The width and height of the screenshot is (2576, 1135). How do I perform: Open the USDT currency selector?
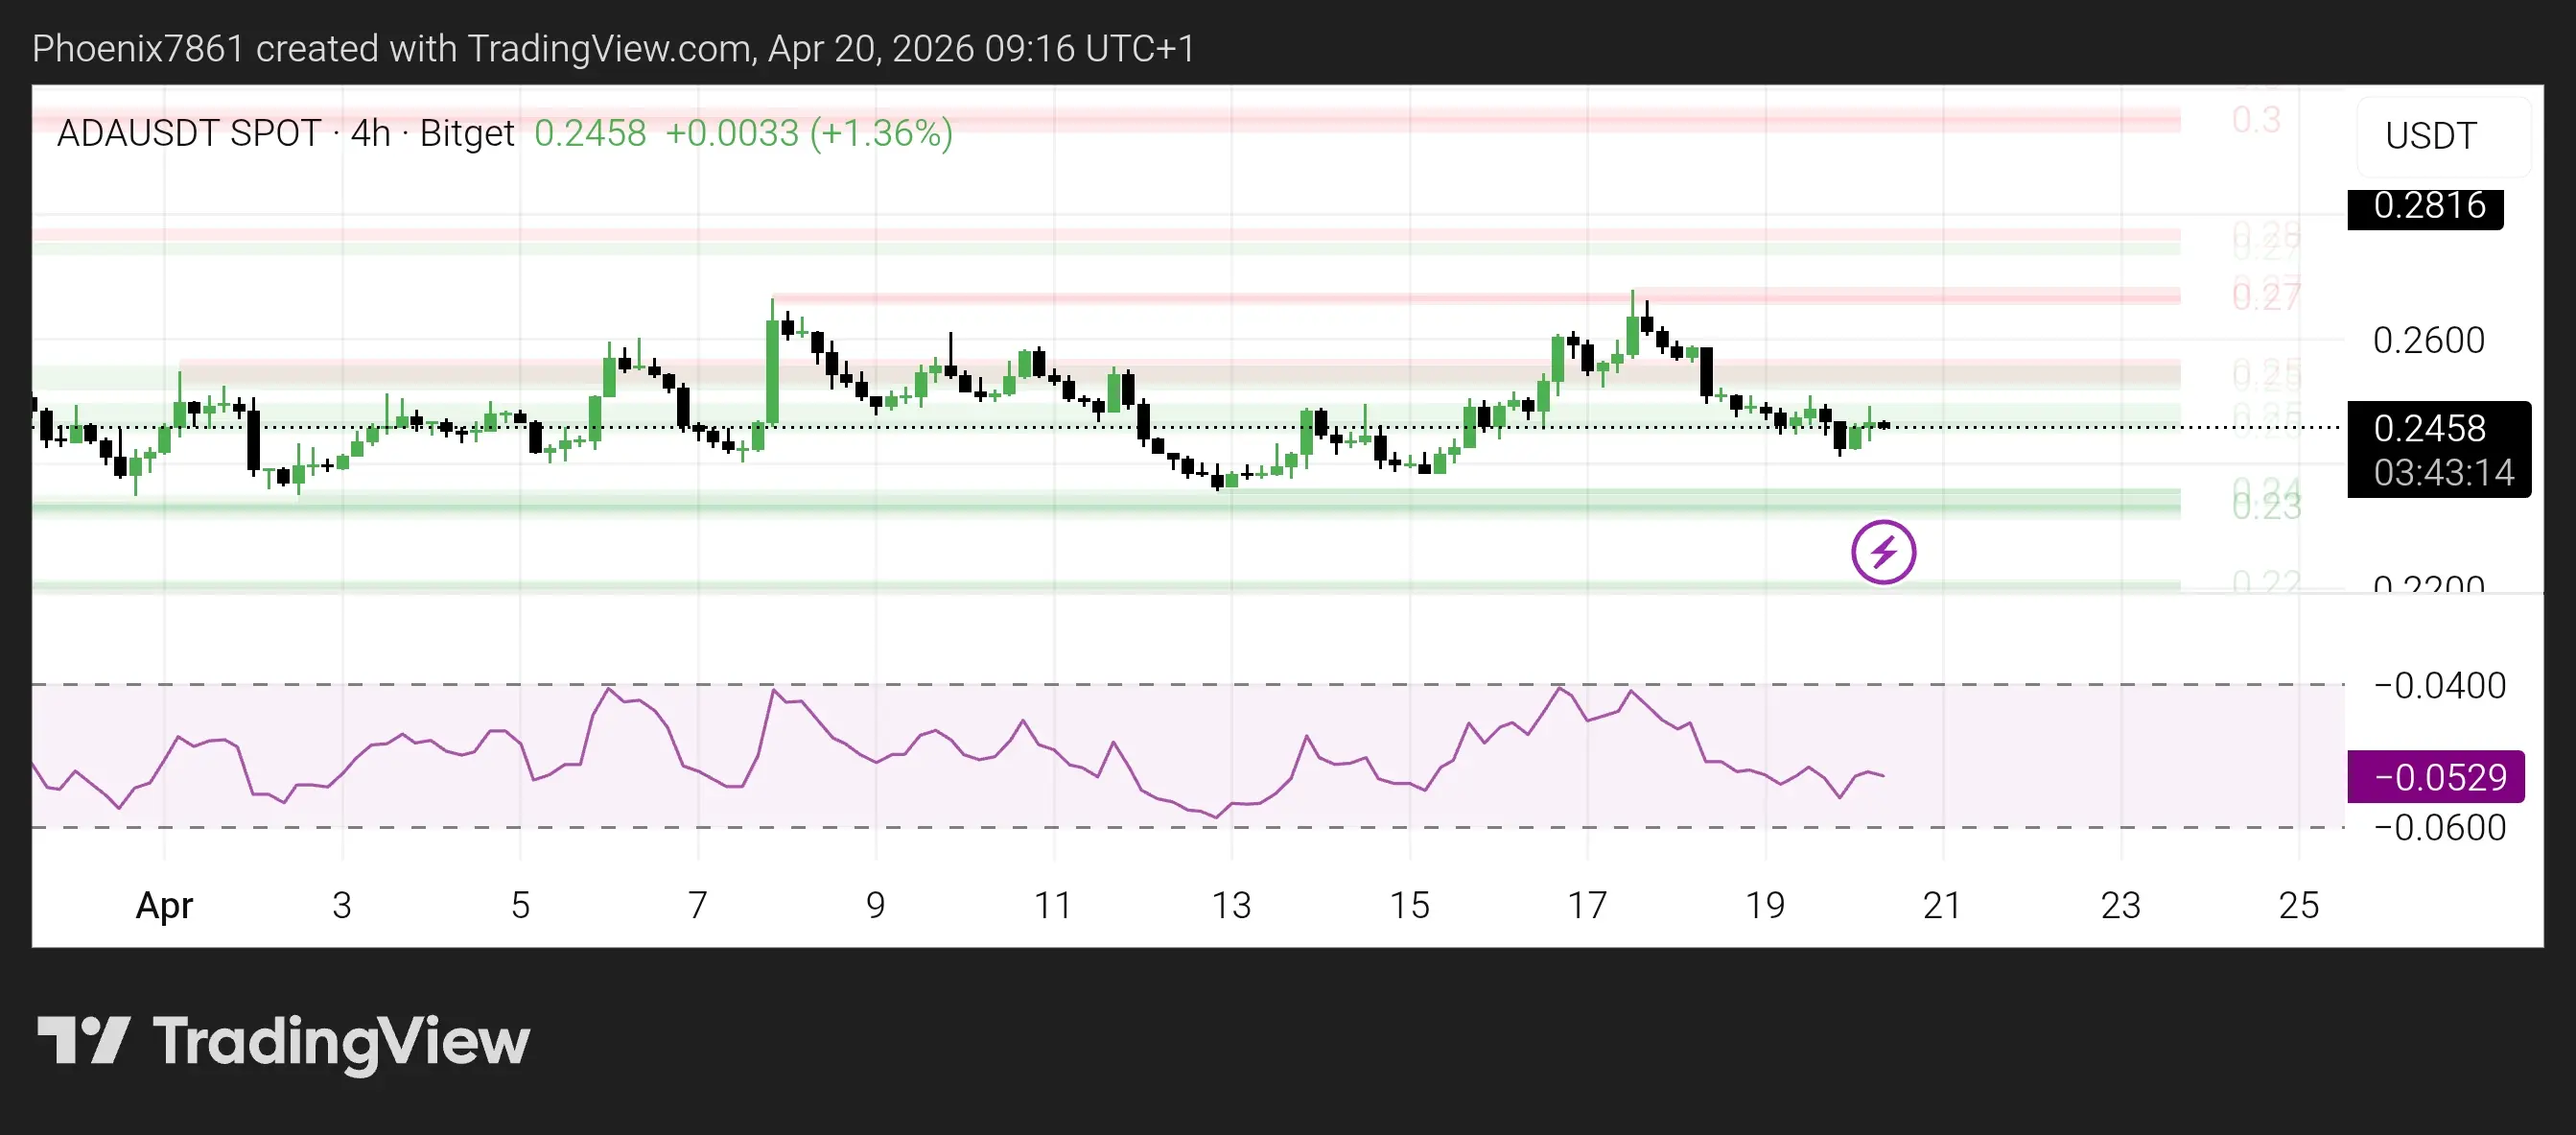[x=2430, y=135]
